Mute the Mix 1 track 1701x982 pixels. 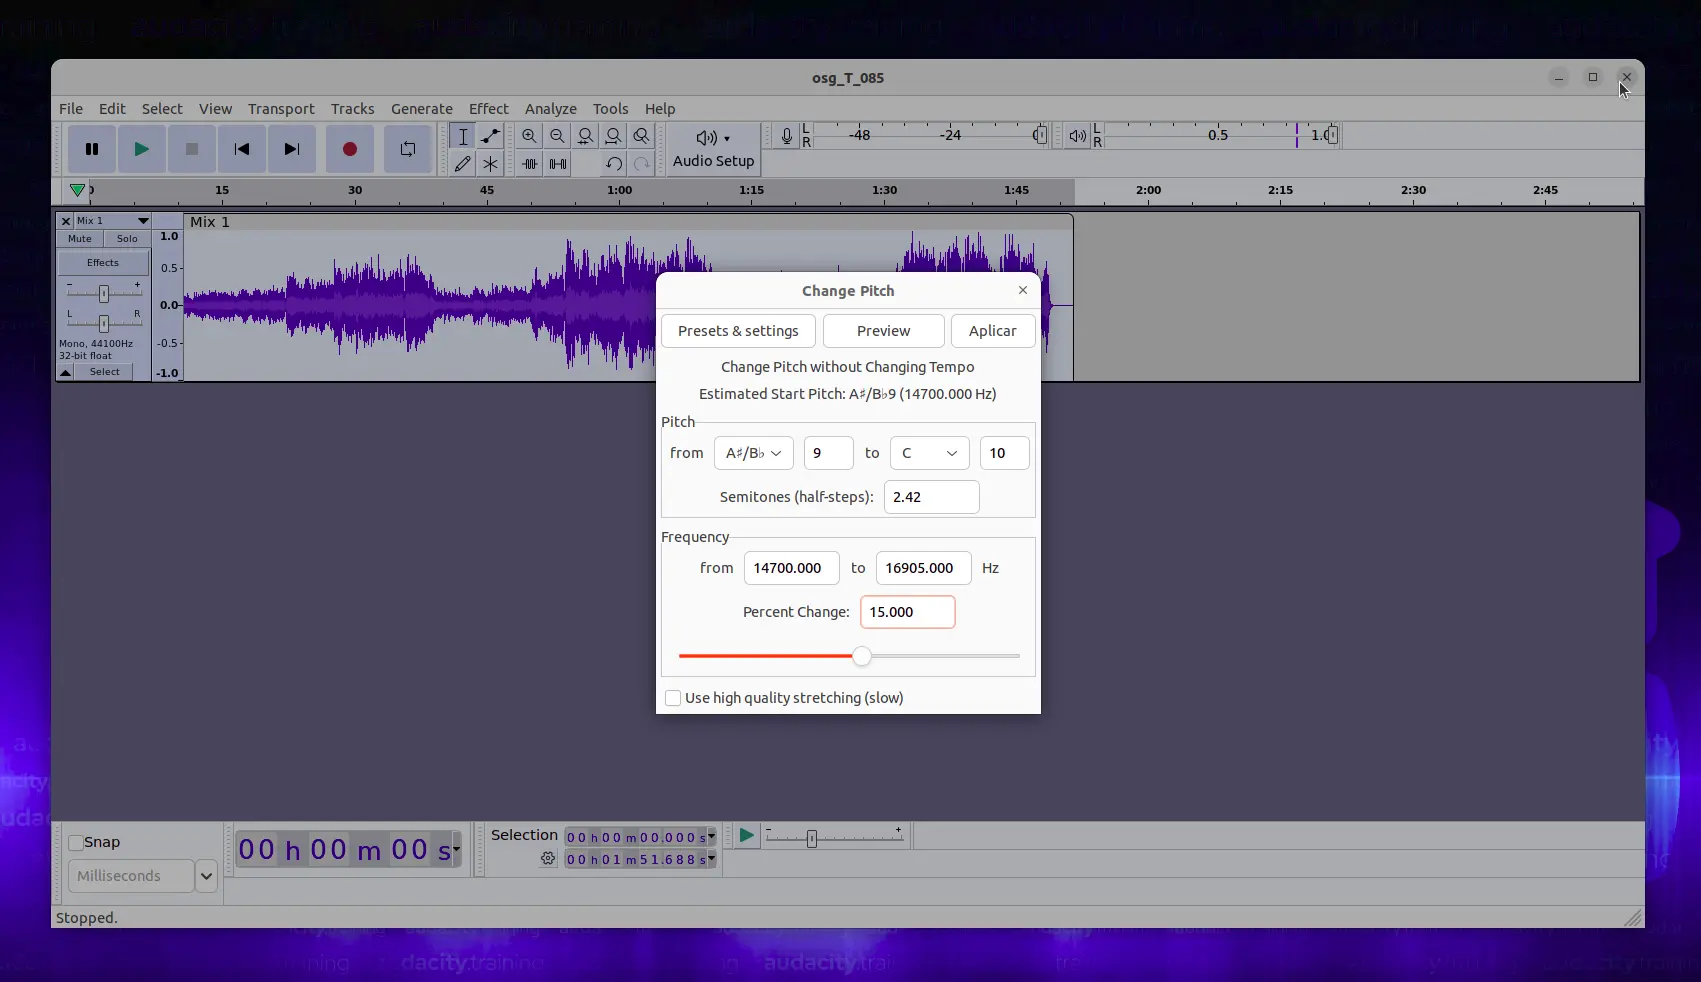pos(80,239)
